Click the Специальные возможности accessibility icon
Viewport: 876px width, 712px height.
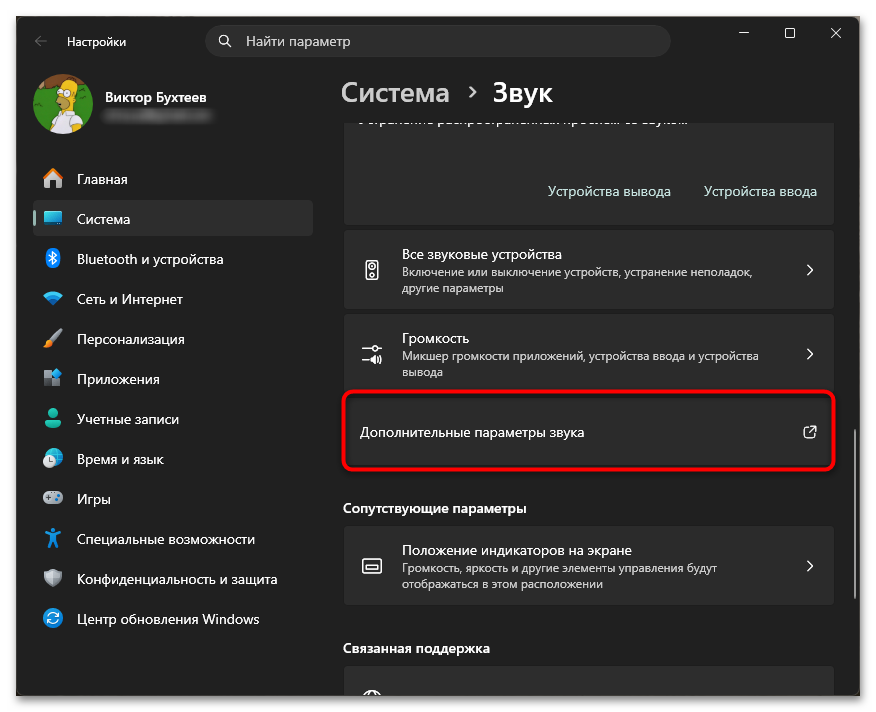point(53,538)
